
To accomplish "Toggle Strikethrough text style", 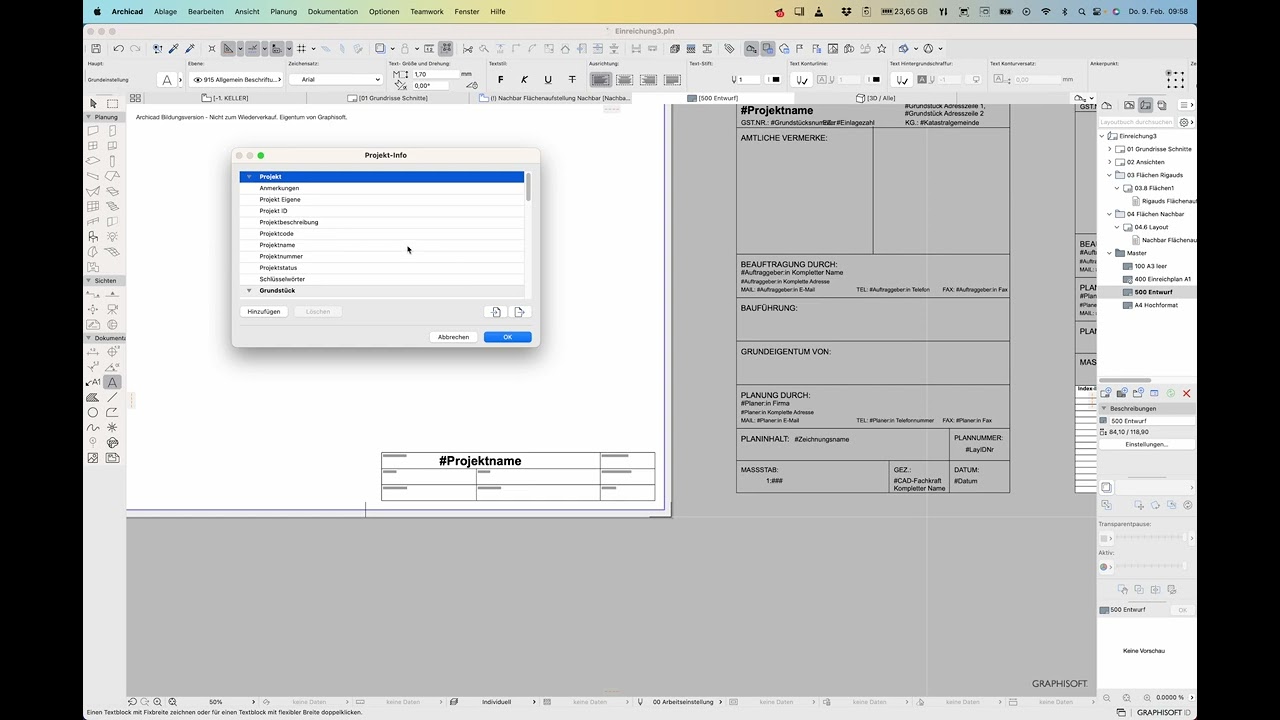I will click(572, 79).
